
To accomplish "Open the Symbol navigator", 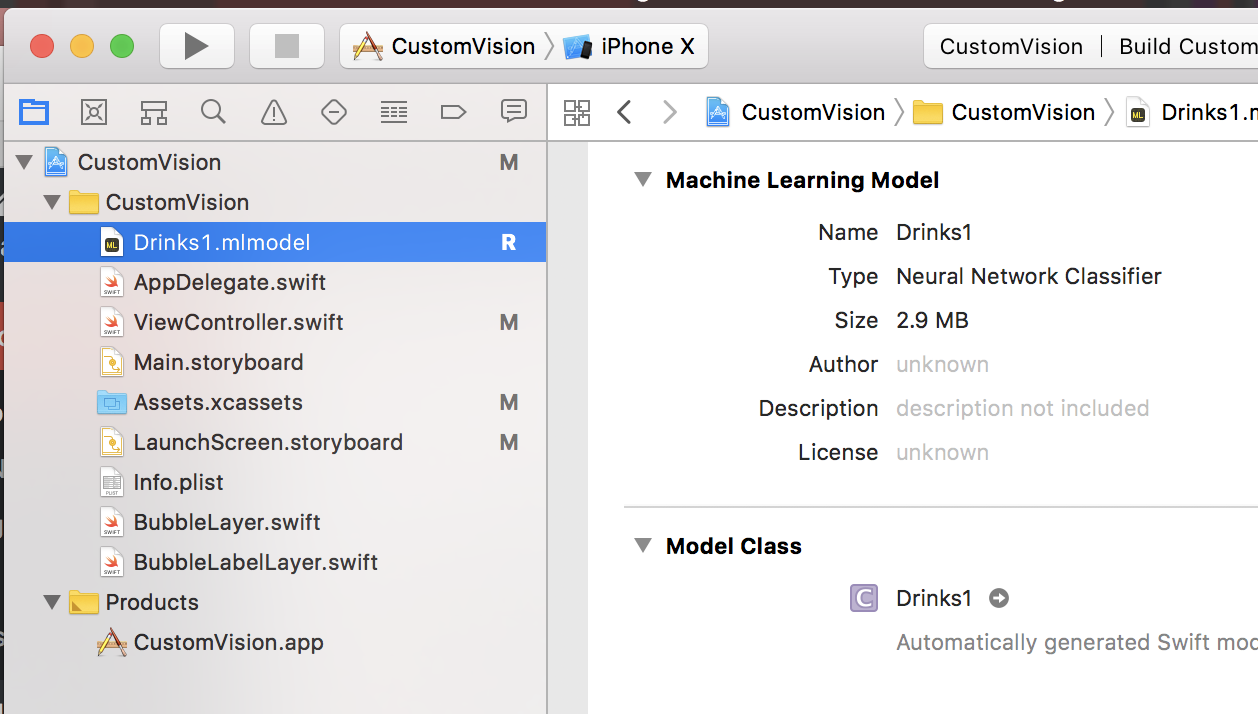I will tap(153, 112).
